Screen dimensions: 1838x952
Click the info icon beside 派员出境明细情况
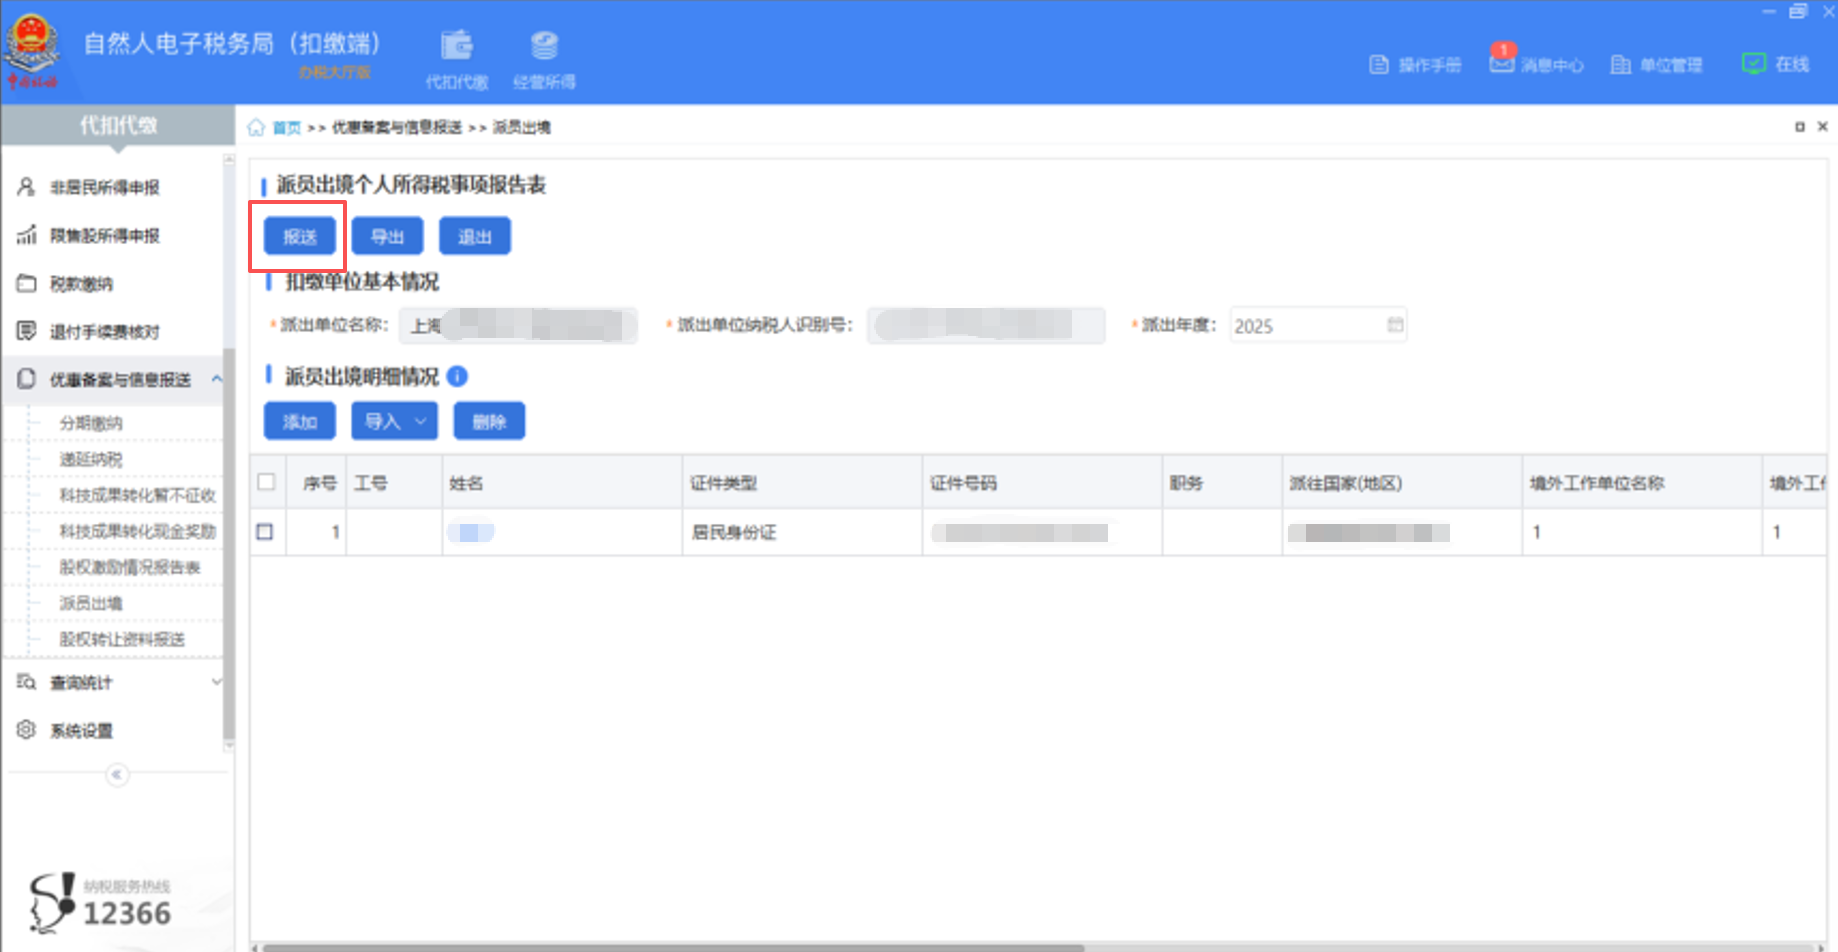(457, 376)
